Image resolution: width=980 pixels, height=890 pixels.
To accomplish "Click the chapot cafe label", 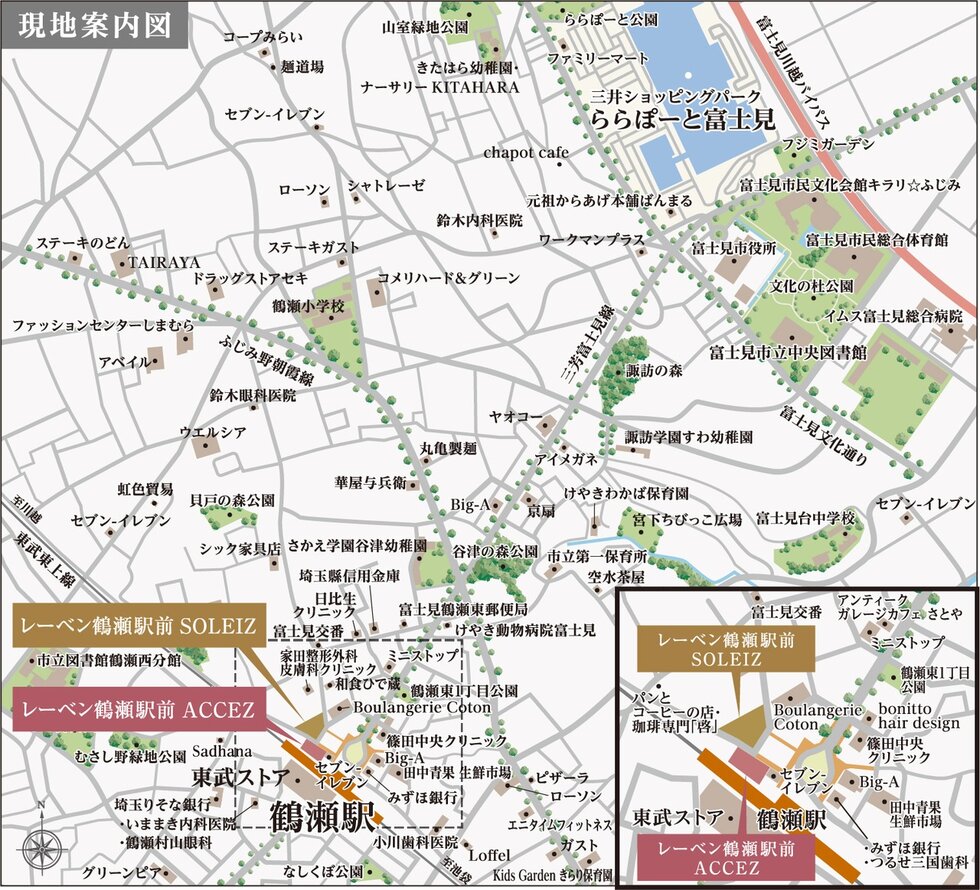I will 527,153.
